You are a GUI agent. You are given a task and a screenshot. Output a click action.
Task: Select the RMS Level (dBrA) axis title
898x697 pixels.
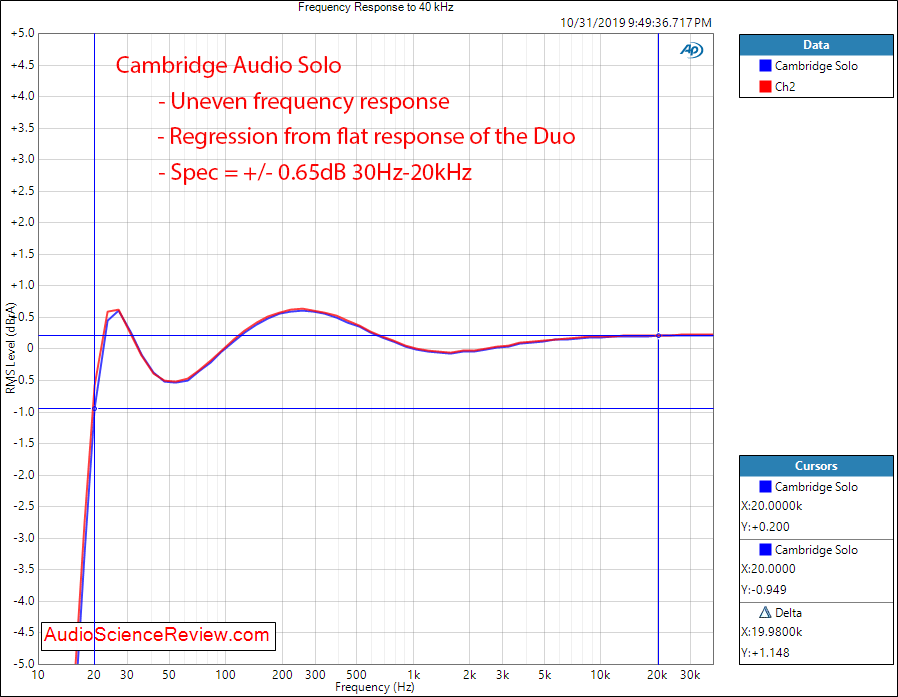point(11,348)
